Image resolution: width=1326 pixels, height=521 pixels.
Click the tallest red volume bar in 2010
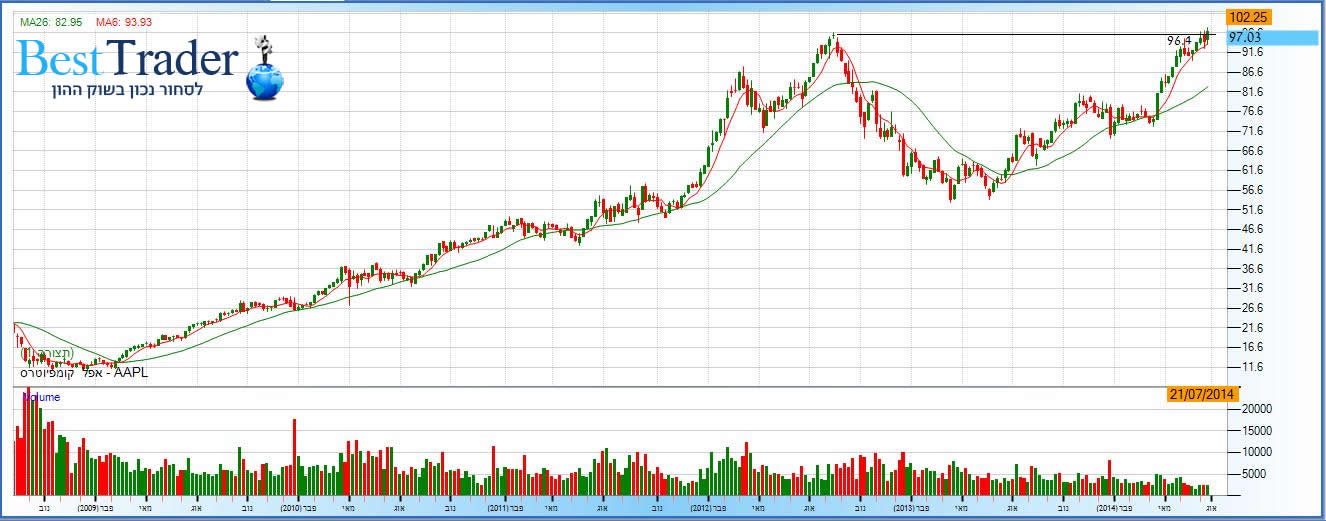pos(294,456)
